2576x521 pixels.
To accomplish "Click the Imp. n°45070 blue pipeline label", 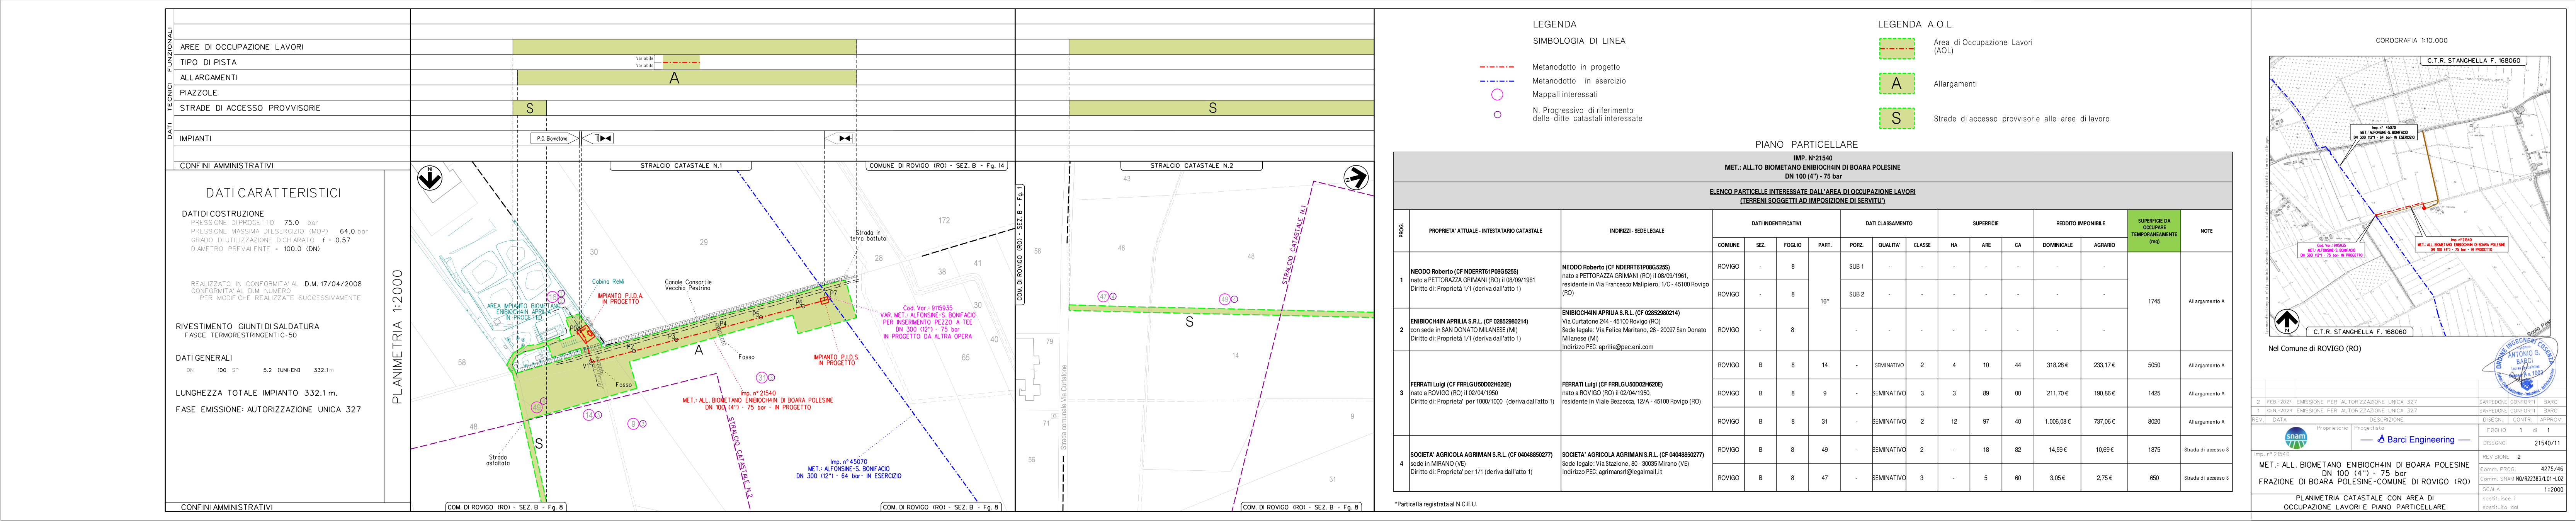I will 848,469.
